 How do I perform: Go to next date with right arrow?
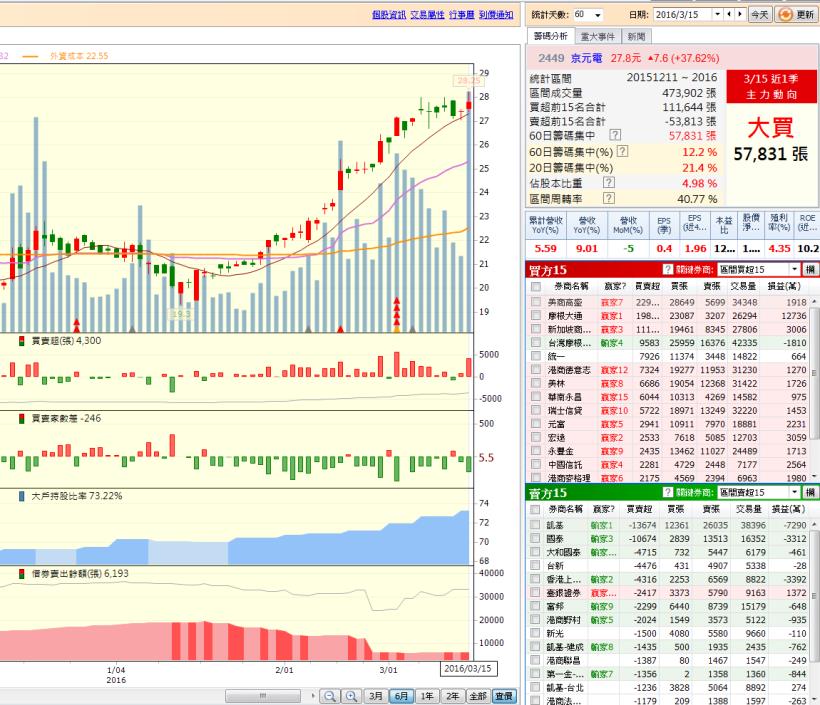tap(740, 15)
